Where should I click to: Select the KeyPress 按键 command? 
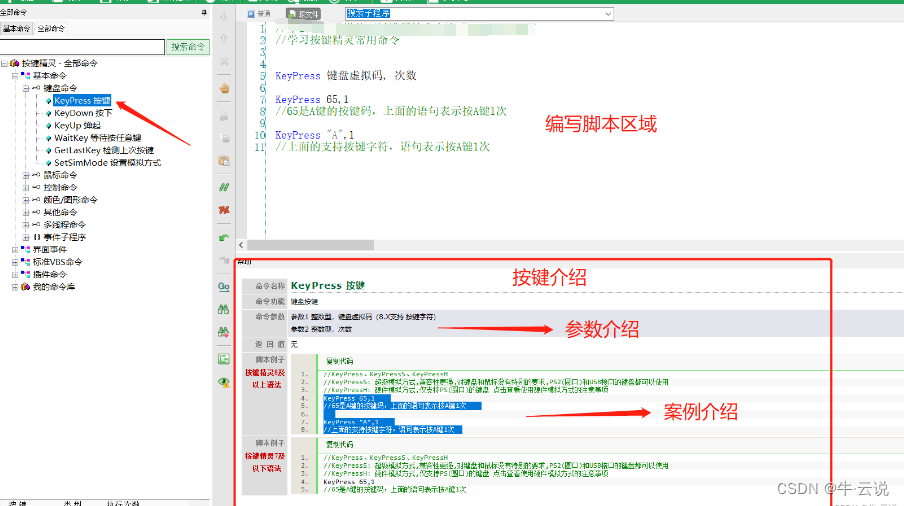point(82,100)
